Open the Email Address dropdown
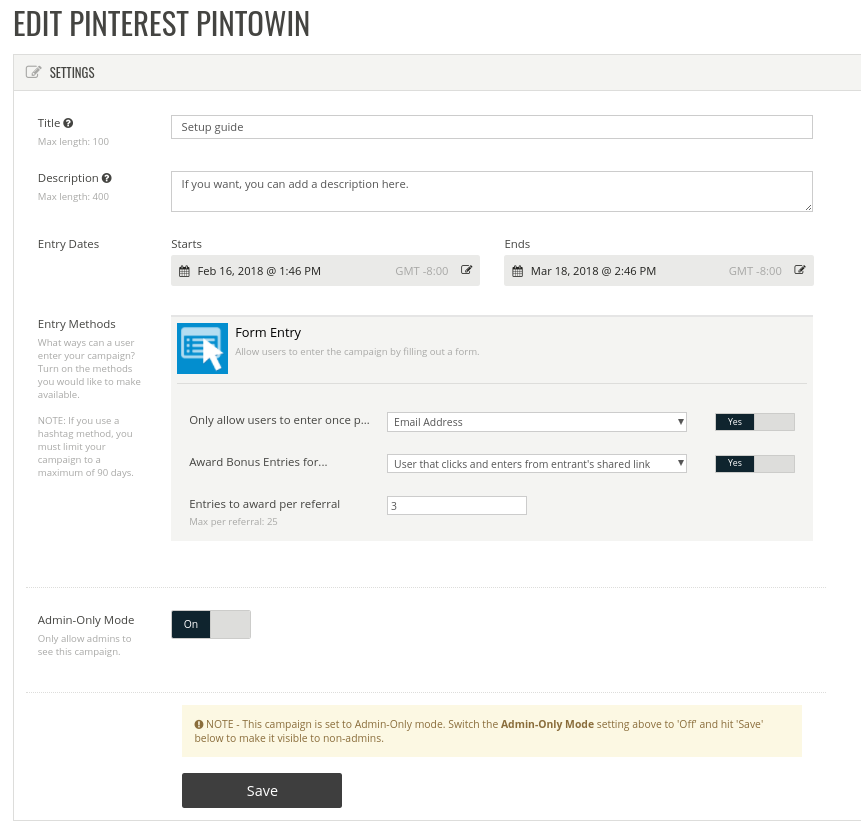The image size is (861, 825). [x=536, y=422]
